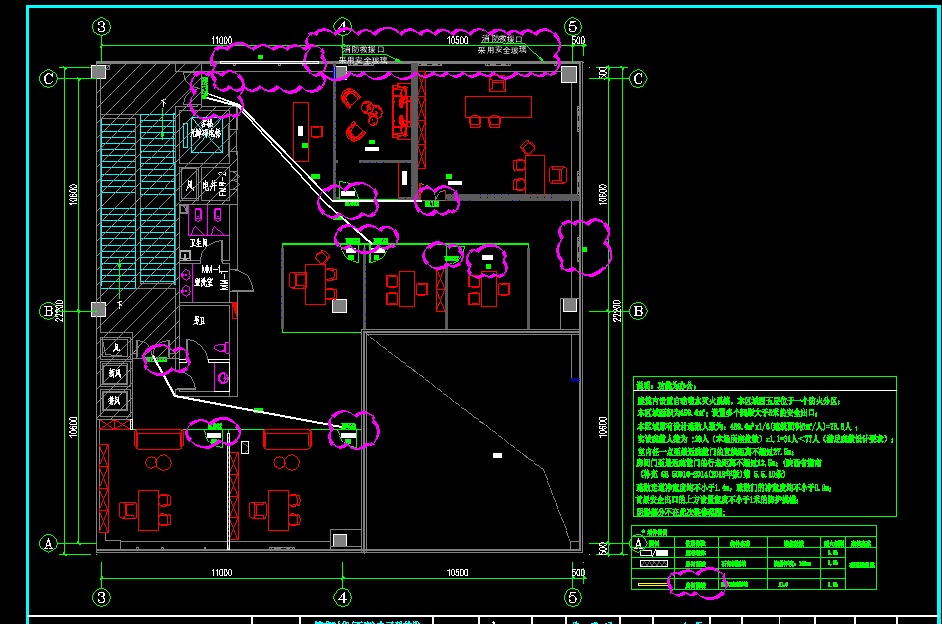Select the 盥洗室 room label
Viewport: 942px width, 624px height.
point(204,282)
